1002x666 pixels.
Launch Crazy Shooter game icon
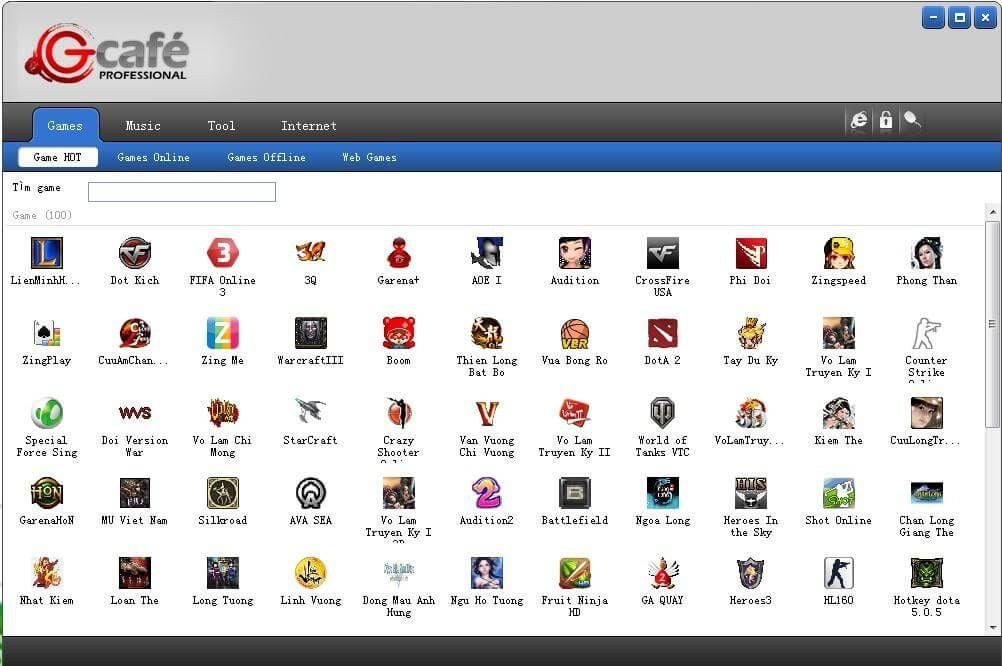(x=399, y=413)
